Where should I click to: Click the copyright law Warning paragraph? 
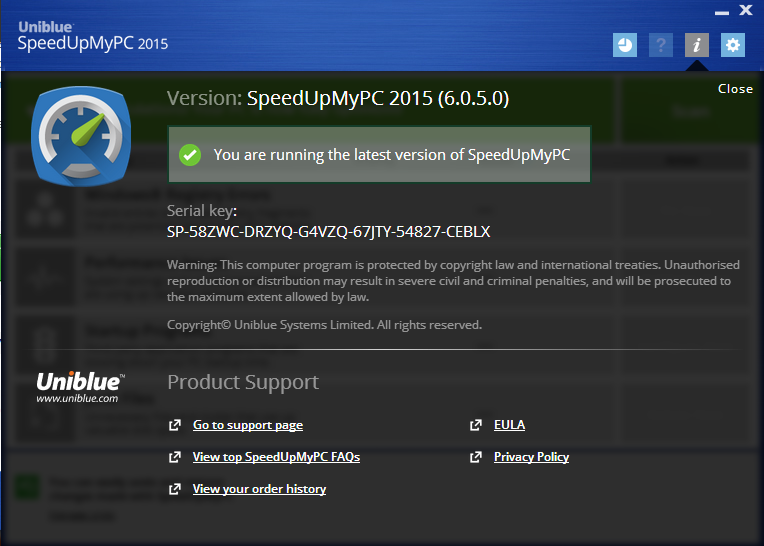pyautogui.click(x=453, y=281)
